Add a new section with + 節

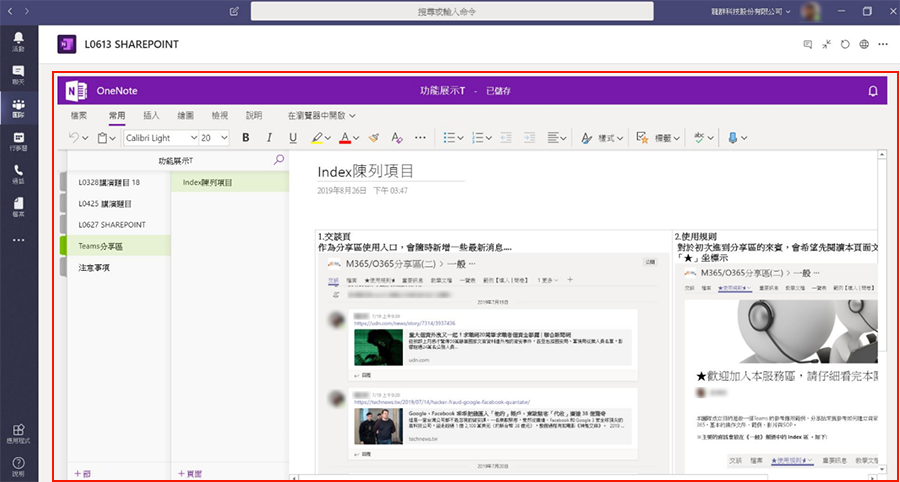point(82,473)
